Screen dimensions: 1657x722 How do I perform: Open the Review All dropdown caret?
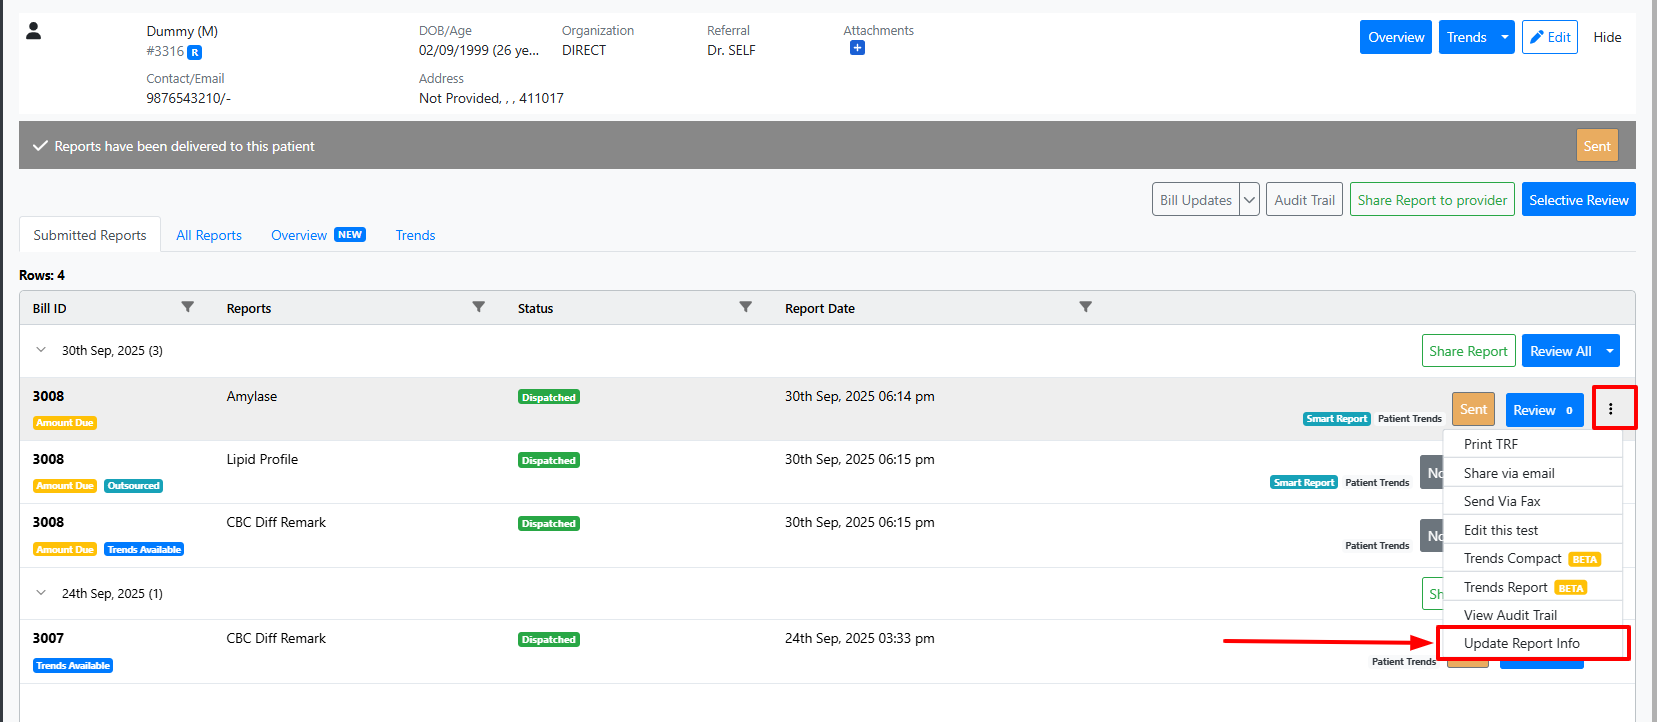click(x=1609, y=351)
